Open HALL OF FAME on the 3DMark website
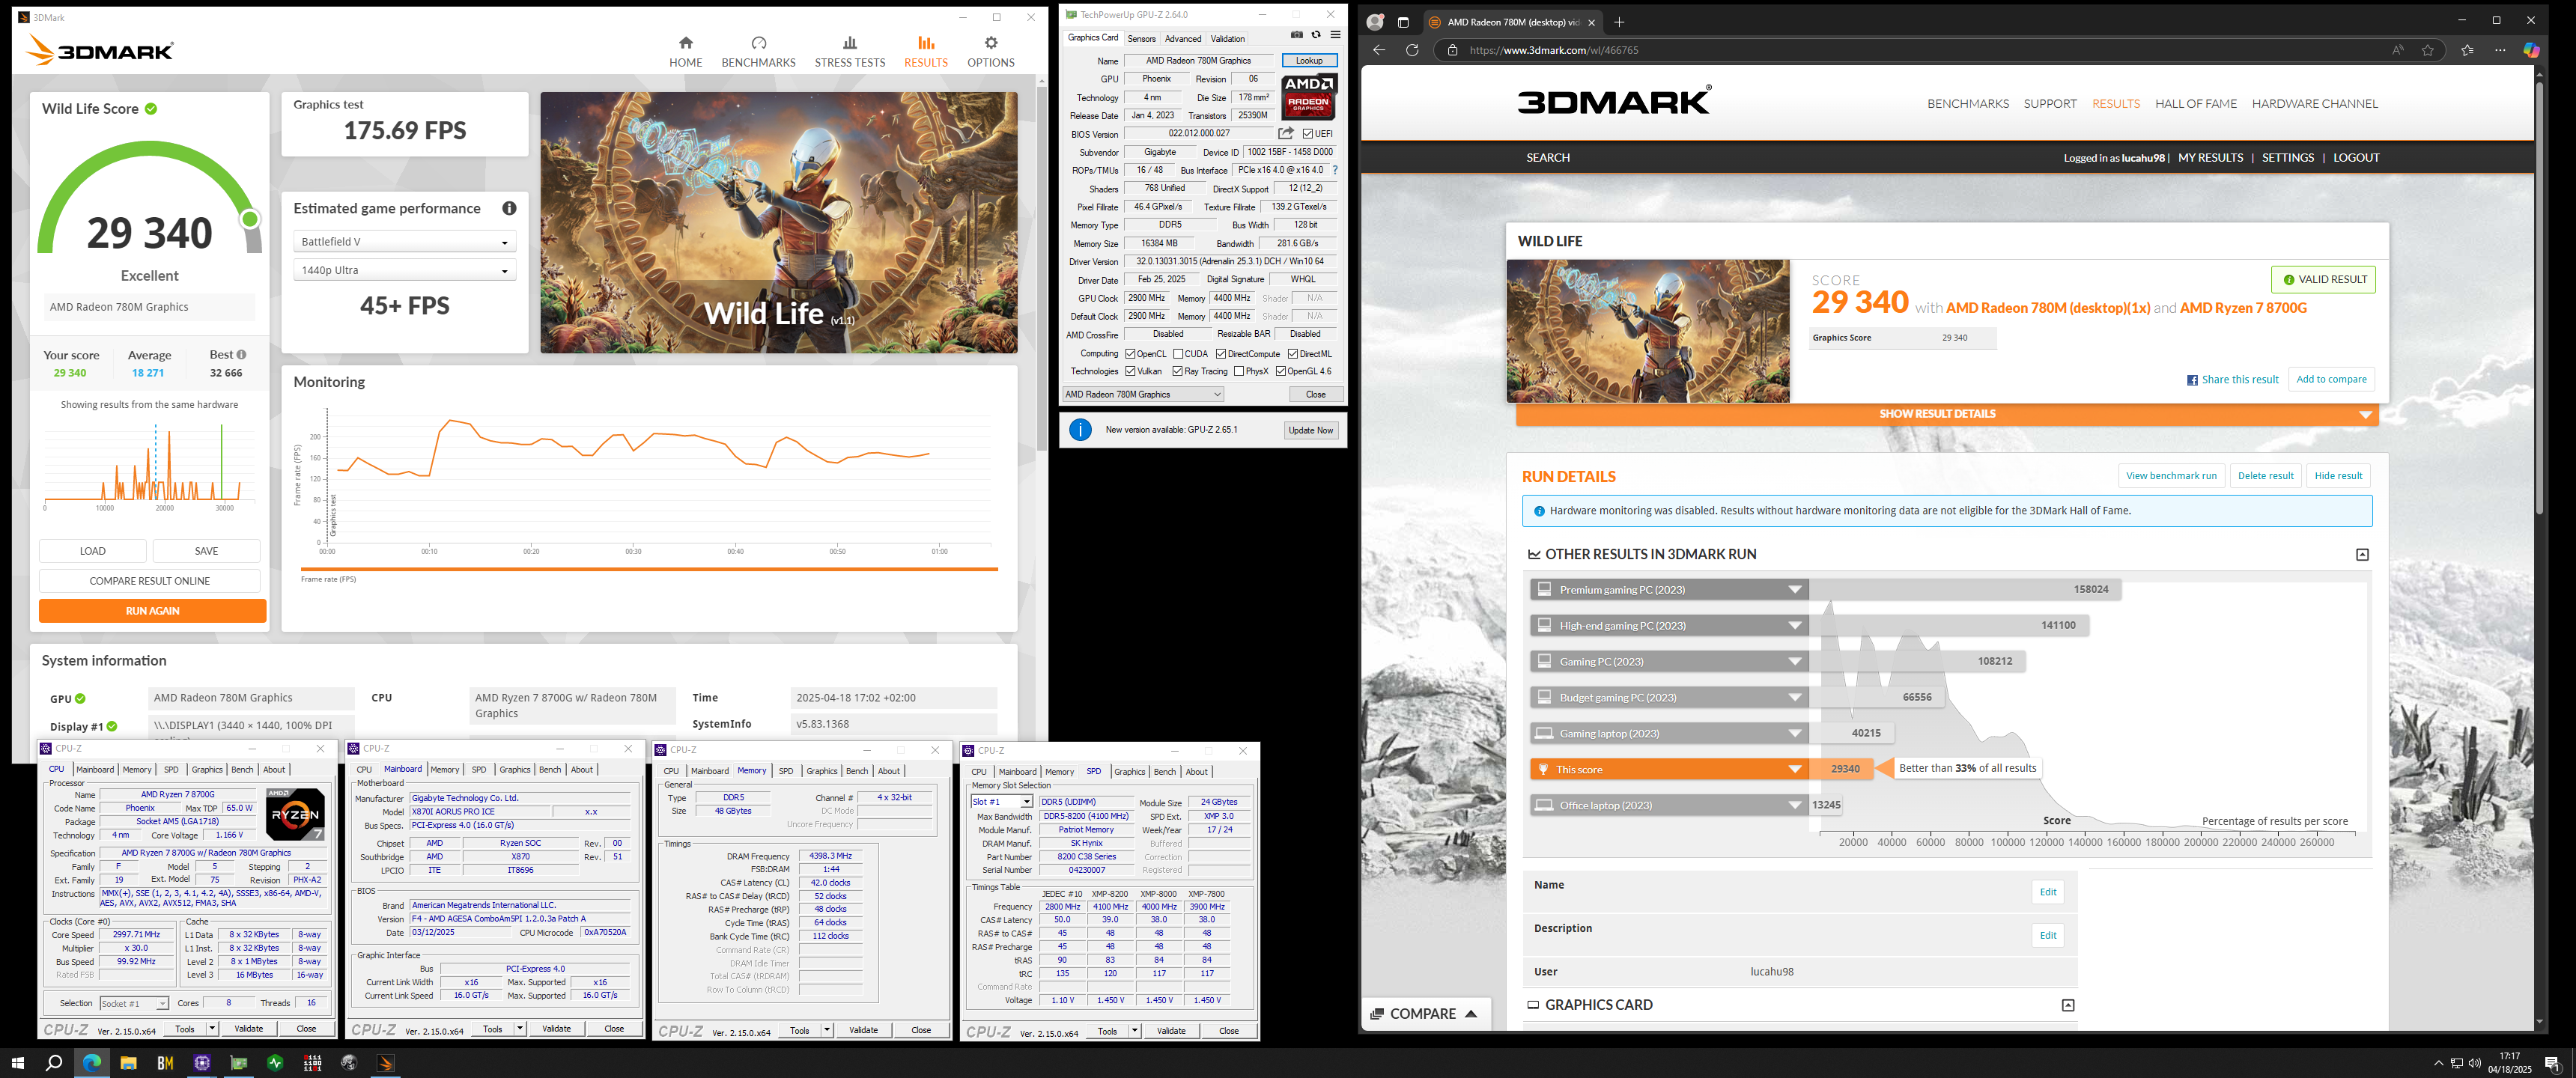This screenshot has height=1078, width=2576. [x=2195, y=104]
